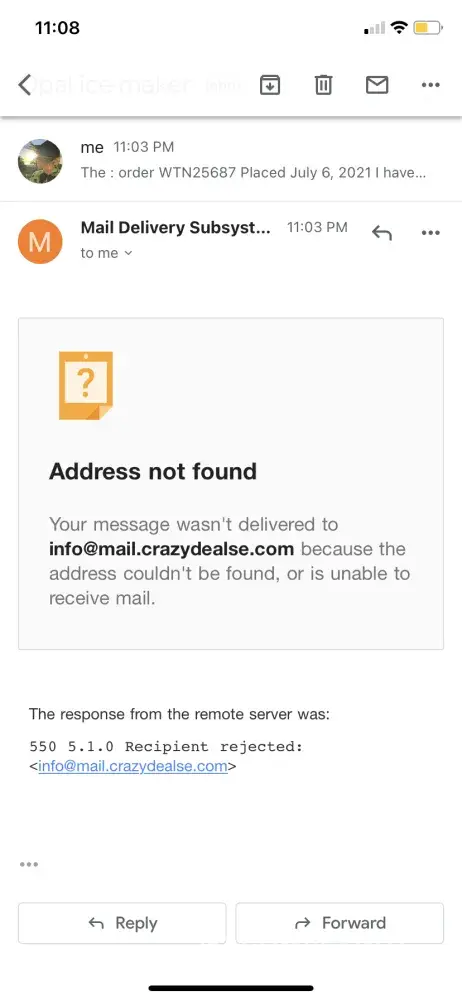The width and height of the screenshot is (462, 1000).
Task: Tap the yellow question-mark note image
Action: pos(86,385)
